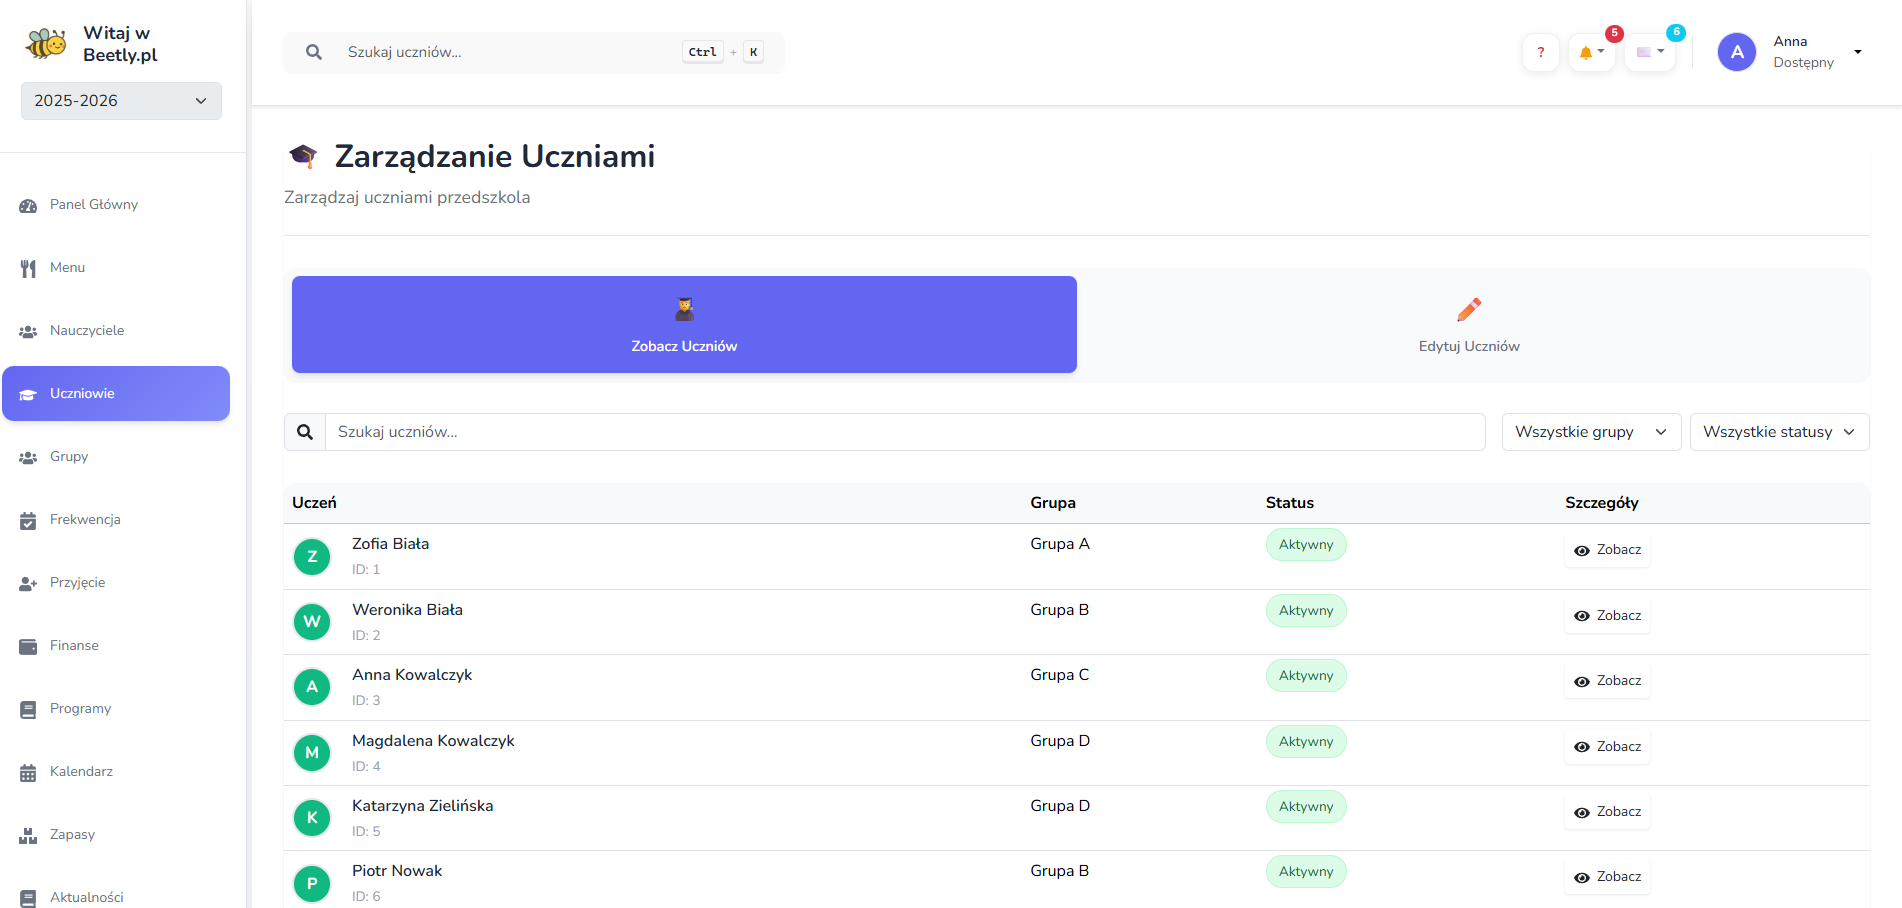Select the Zobacz Uczniów tab
1902x908 pixels.
[x=683, y=324]
